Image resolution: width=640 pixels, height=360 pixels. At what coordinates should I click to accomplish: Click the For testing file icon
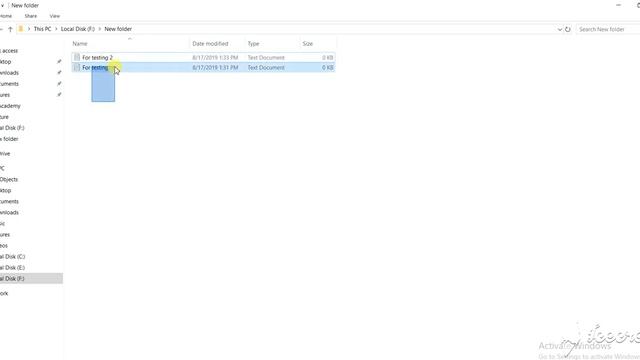tap(77, 67)
